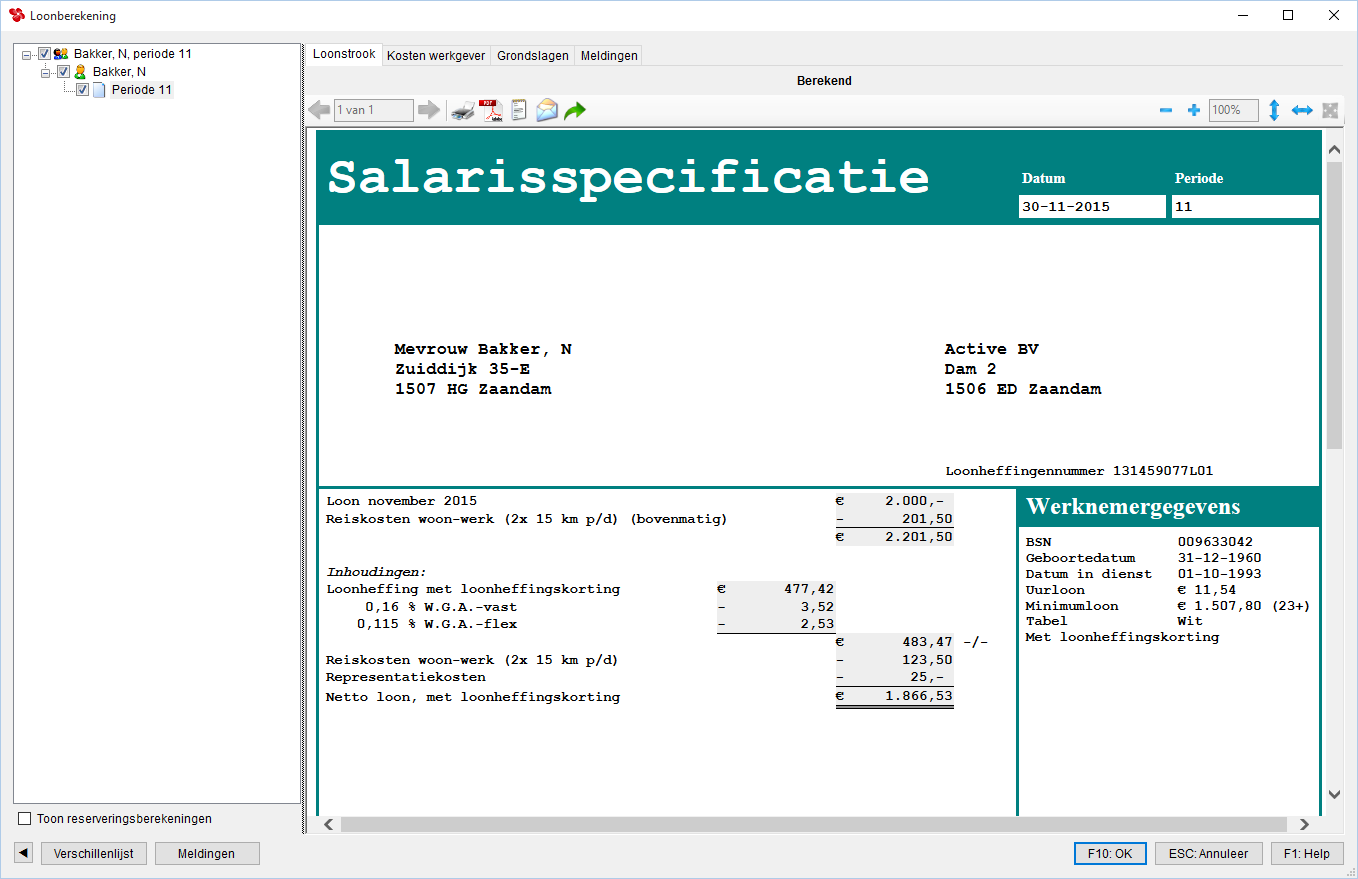Fit page height with vertical arrow
This screenshot has height=879, width=1358.
click(1274, 111)
